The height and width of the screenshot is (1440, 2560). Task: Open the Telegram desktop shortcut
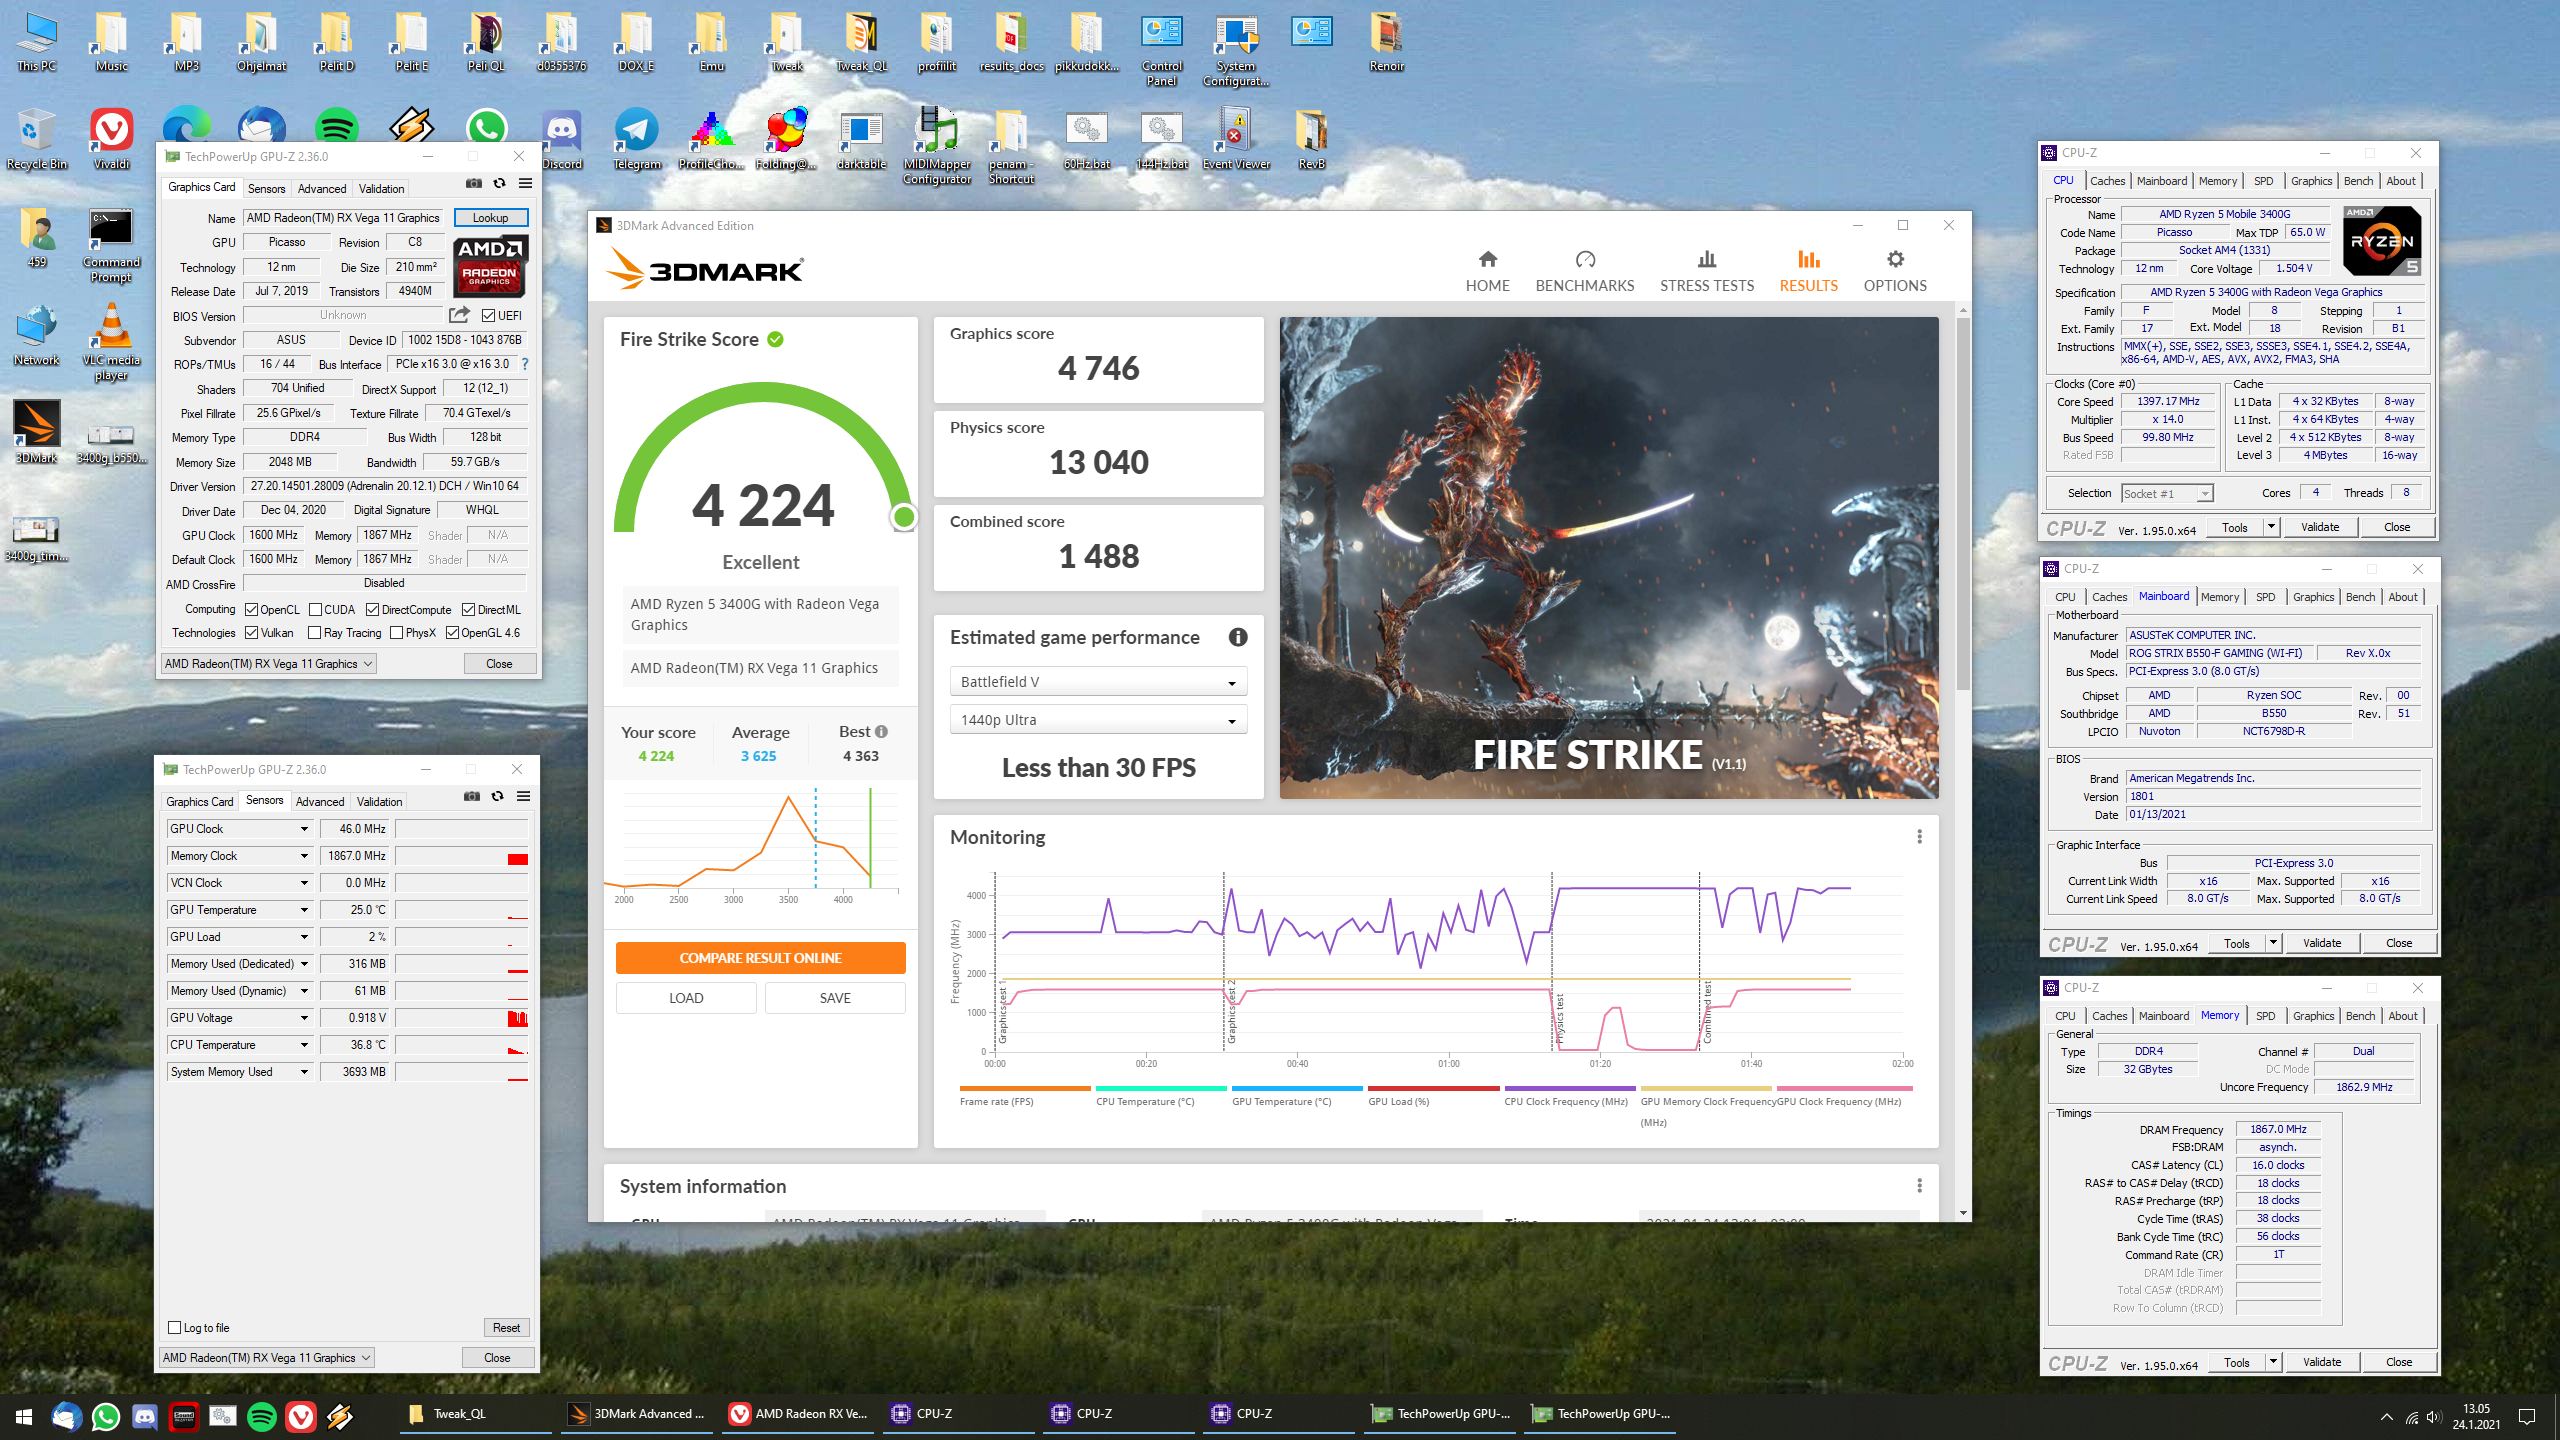[637, 140]
